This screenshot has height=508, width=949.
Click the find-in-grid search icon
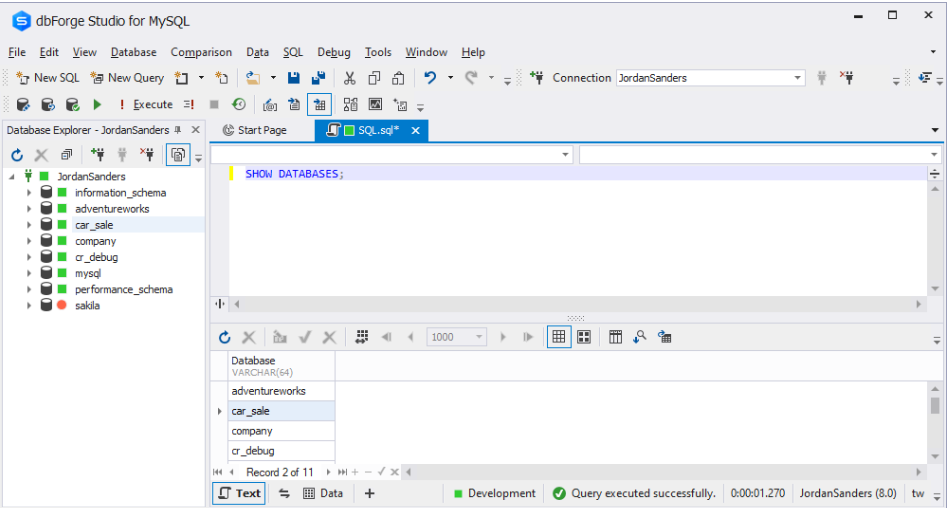[x=640, y=337]
